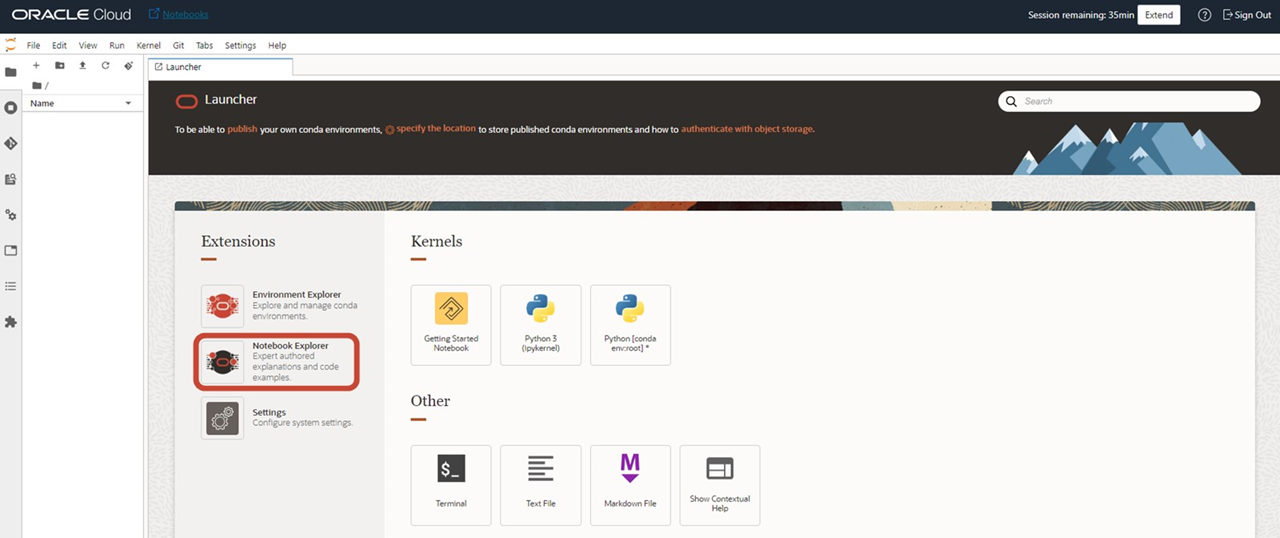Click 'specify the location' link
This screenshot has height=538, width=1280.
pyautogui.click(x=436, y=129)
